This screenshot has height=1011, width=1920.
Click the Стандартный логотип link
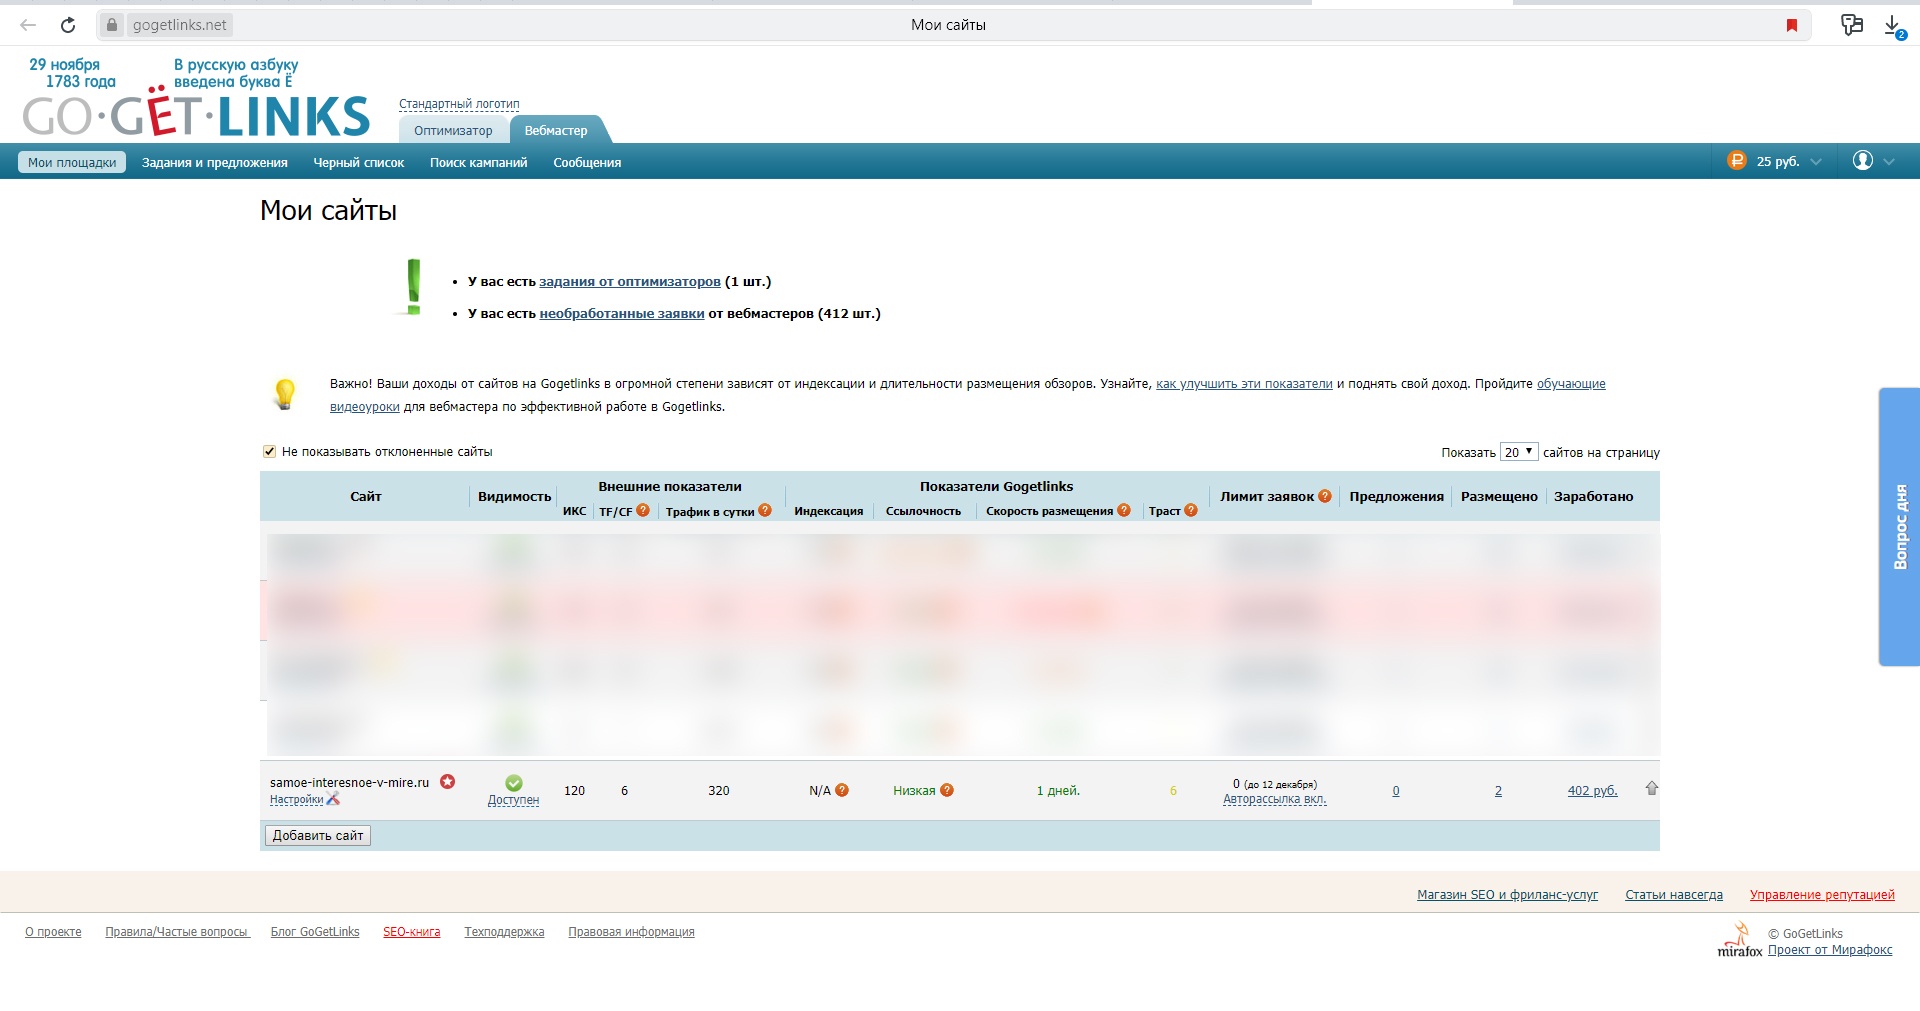pos(459,104)
